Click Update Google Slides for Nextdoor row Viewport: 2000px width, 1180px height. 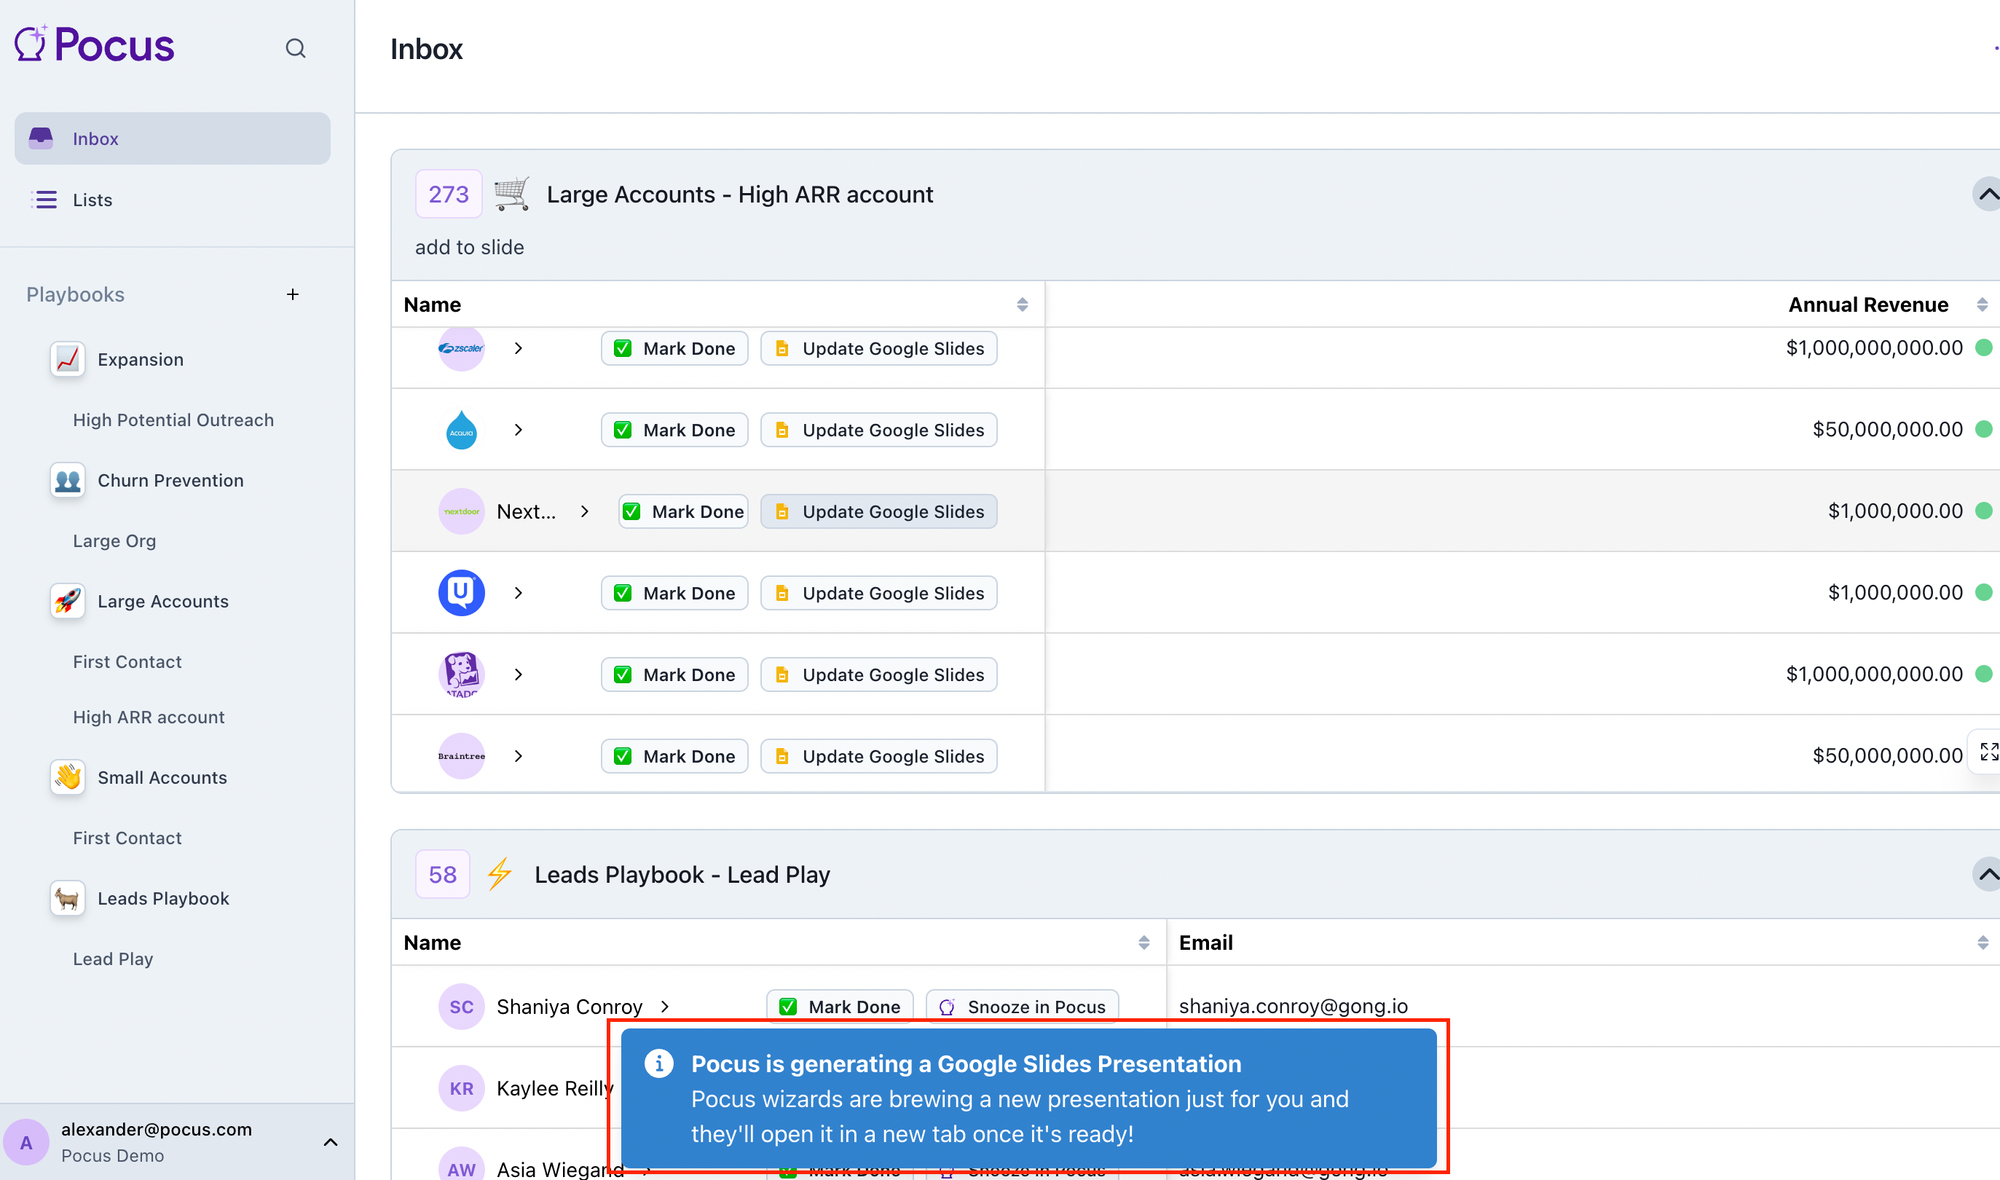879,511
